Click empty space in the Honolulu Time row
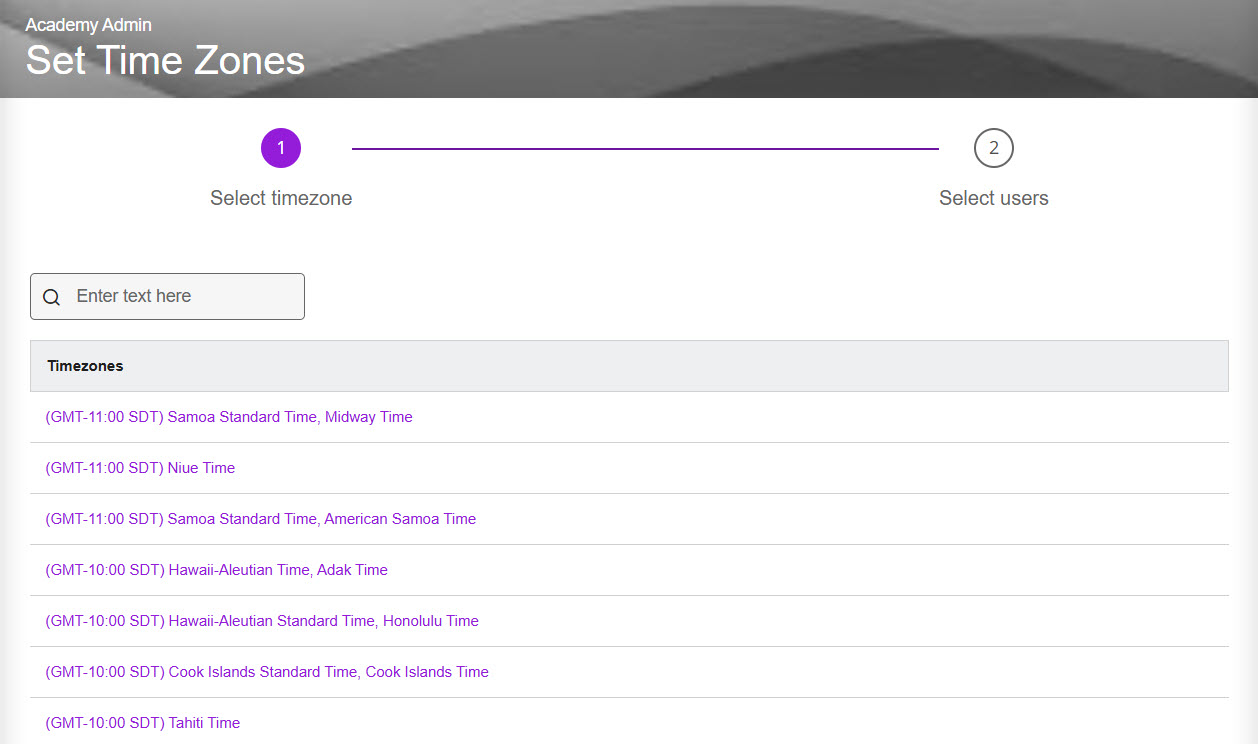This screenshot has height=744, width=1258. click(850, 621)
